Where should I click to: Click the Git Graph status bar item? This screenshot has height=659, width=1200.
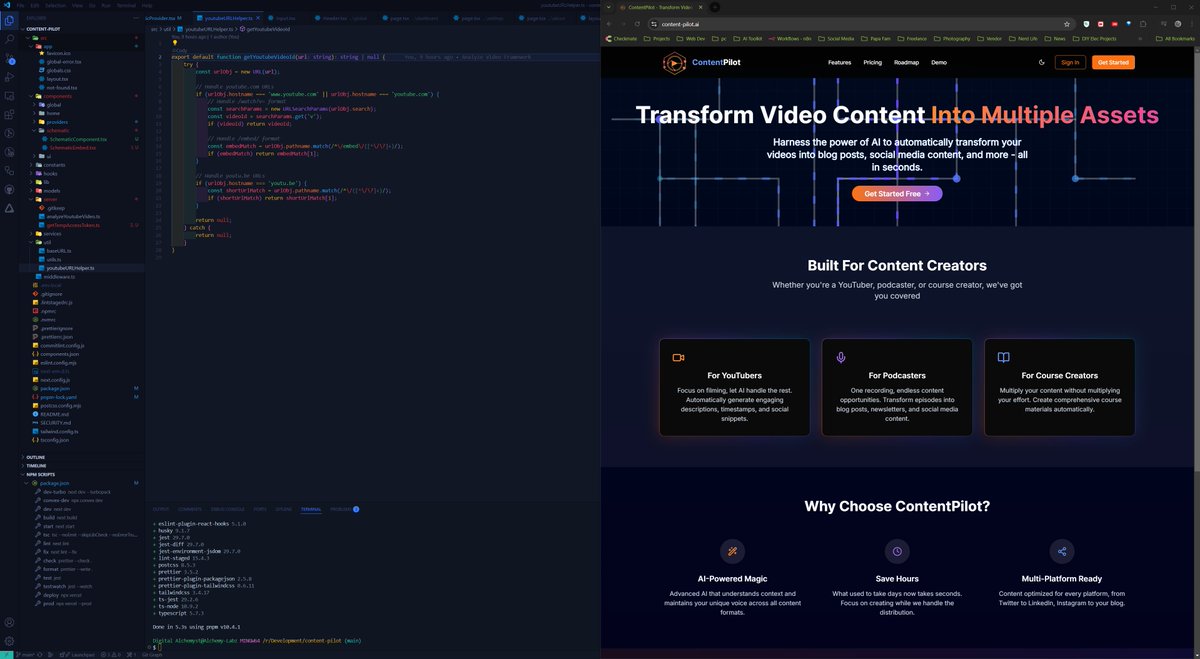pos(152,655)
